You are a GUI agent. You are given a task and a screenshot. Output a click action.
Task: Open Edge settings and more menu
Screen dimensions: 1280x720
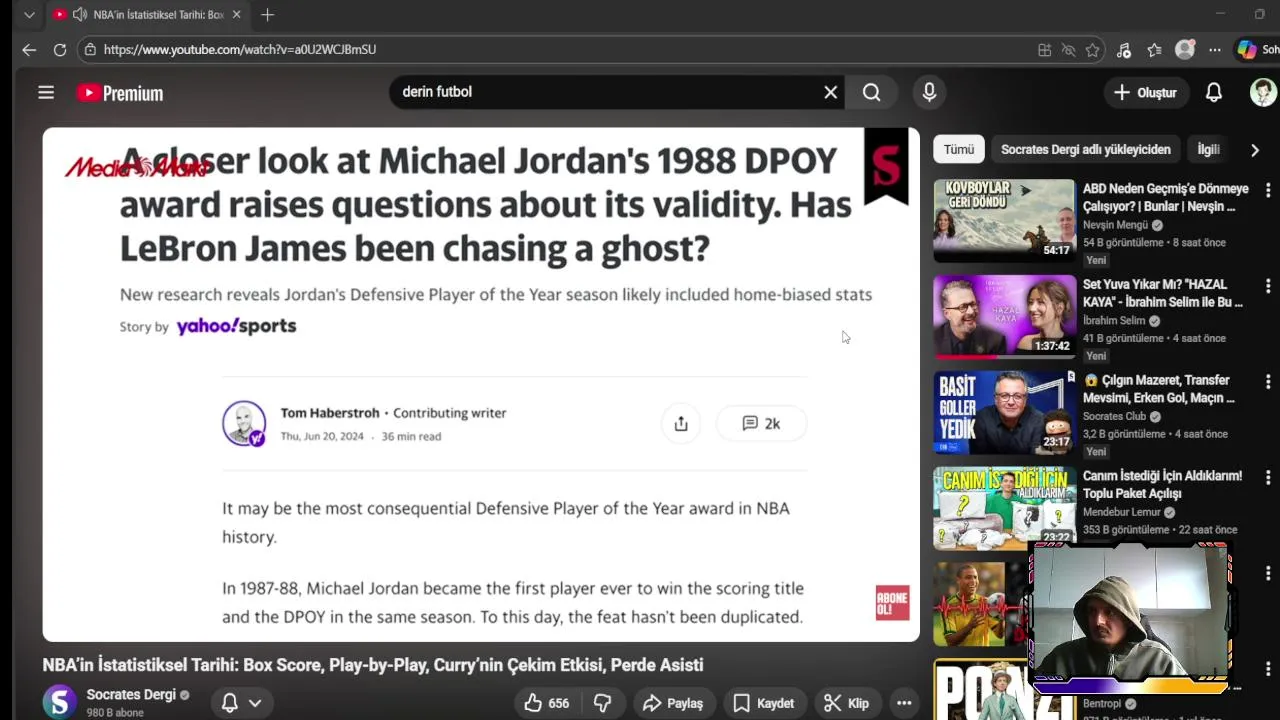pos(1214,50)
